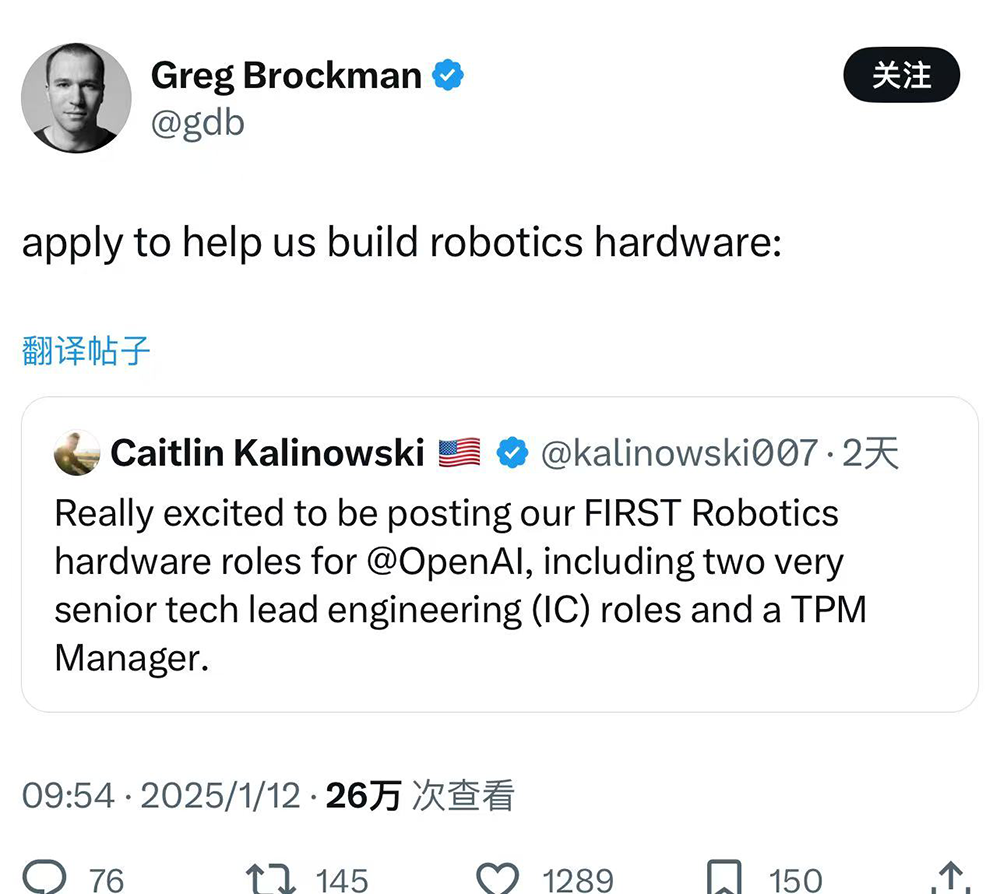Repost the tweet using the retweet icon
The image size is (1000, 894).
tap(271, 877)
